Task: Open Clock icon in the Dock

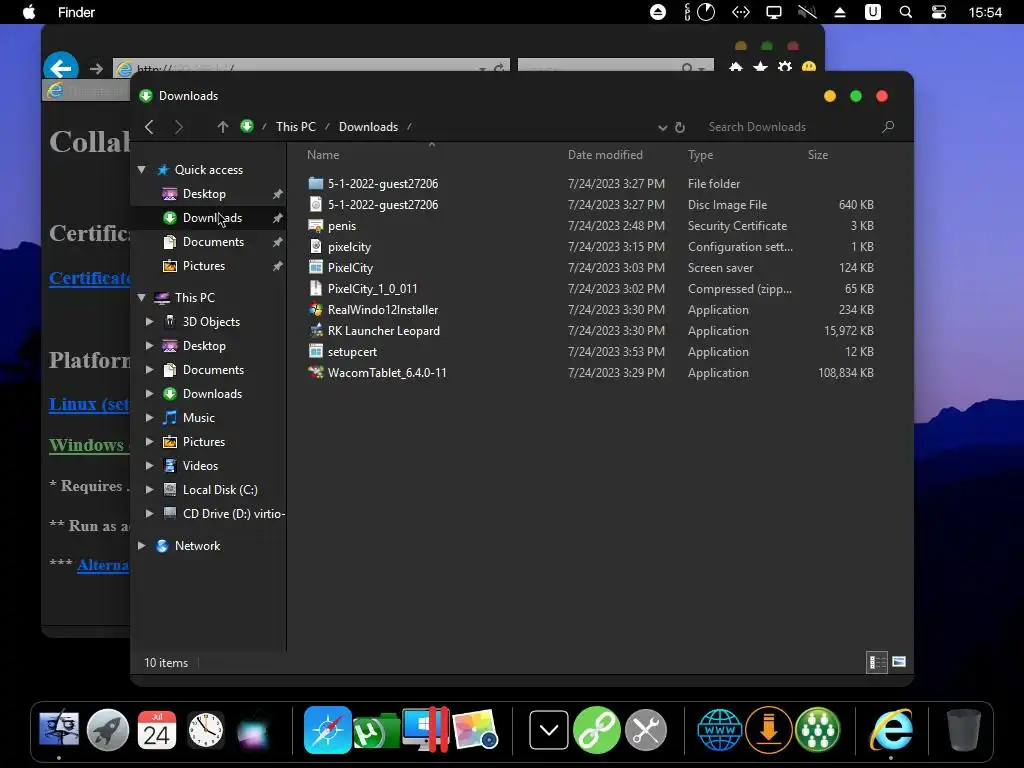Action: pos(206,730)
